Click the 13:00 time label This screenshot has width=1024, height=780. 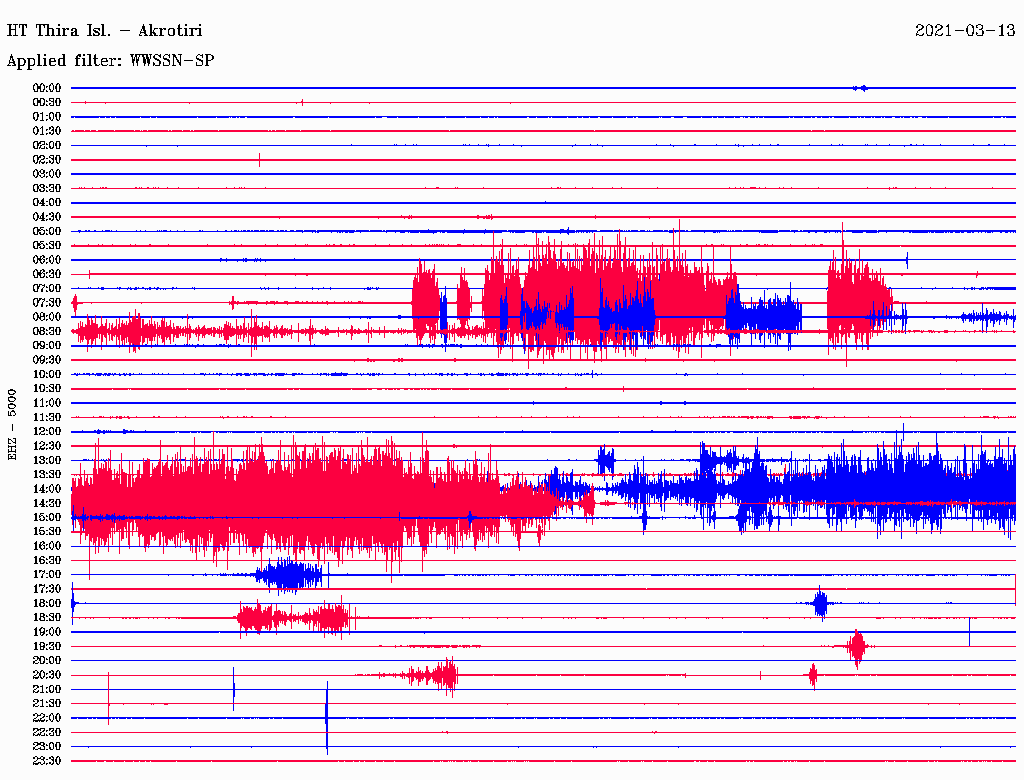click(x=47, y=461)
